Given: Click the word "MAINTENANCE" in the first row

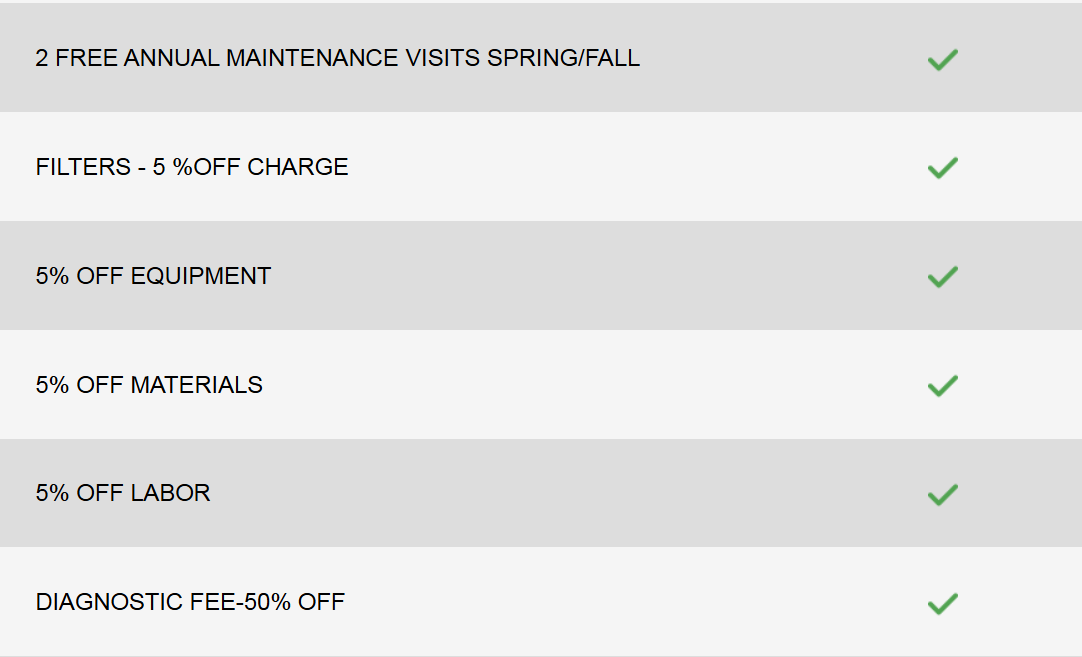Looking at the screenshot, I should click(x=312, y=58).
